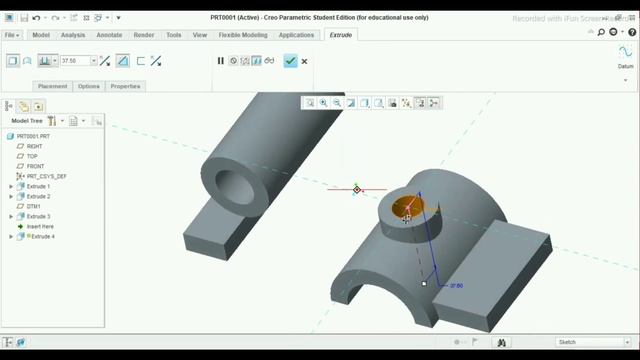Open the quick access customize arrow
The image size is (640, 360).
[x=118, y=18]
